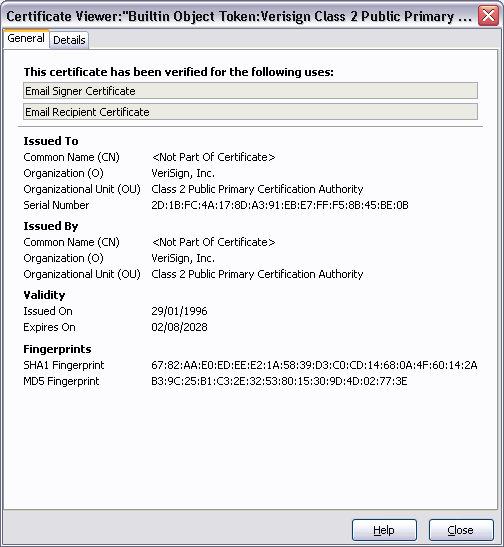Image resolution: width=504 pixels, height=547 pixels.
Task: Select the General tab
Action: 26,38
